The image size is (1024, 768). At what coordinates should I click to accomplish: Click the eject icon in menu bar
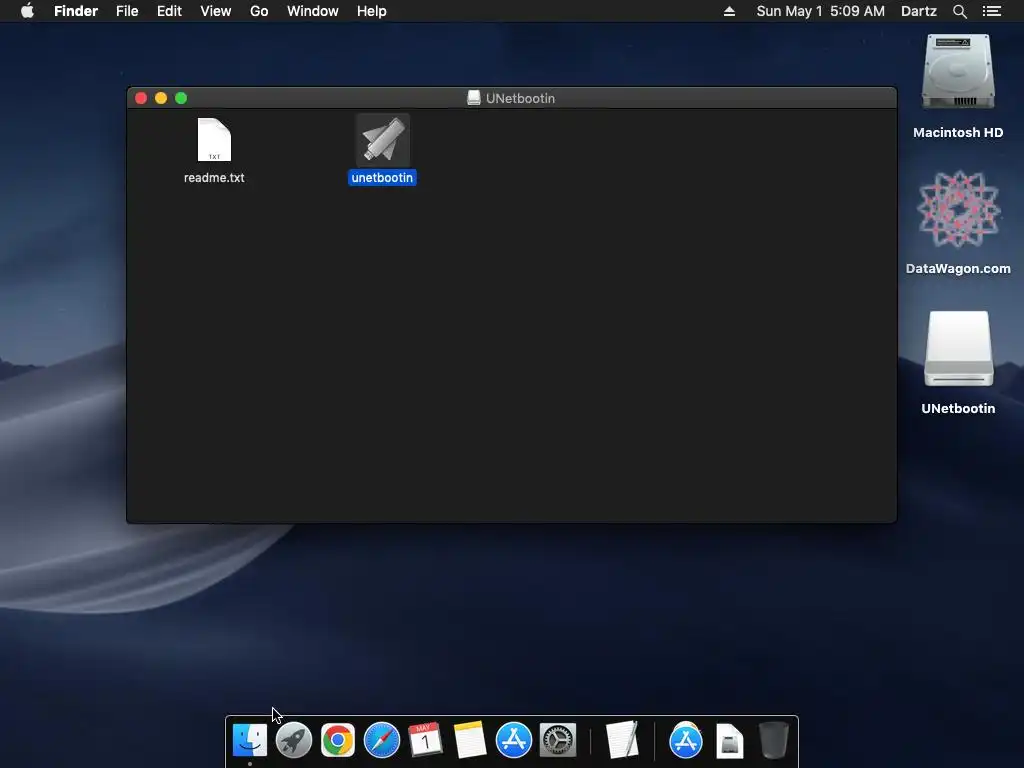tap(729, 11)
